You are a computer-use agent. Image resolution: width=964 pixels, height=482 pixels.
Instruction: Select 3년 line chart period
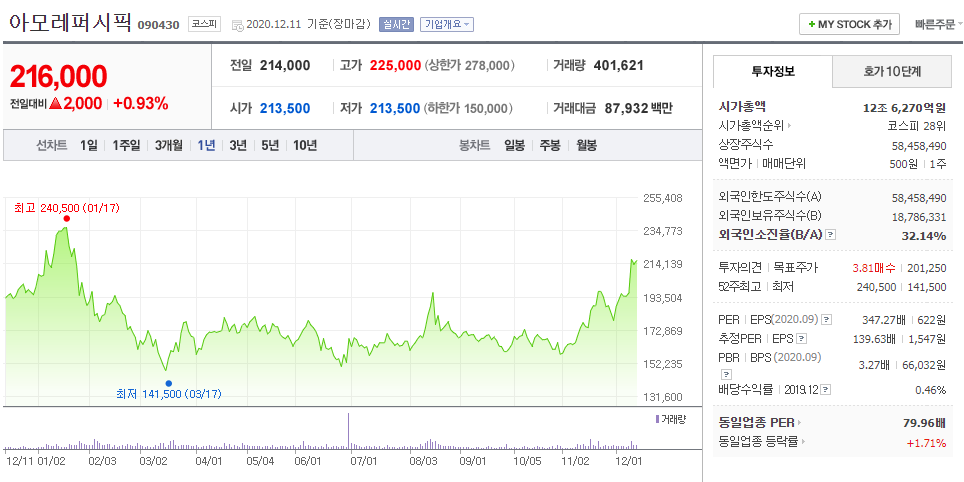(x=238, y=146)
